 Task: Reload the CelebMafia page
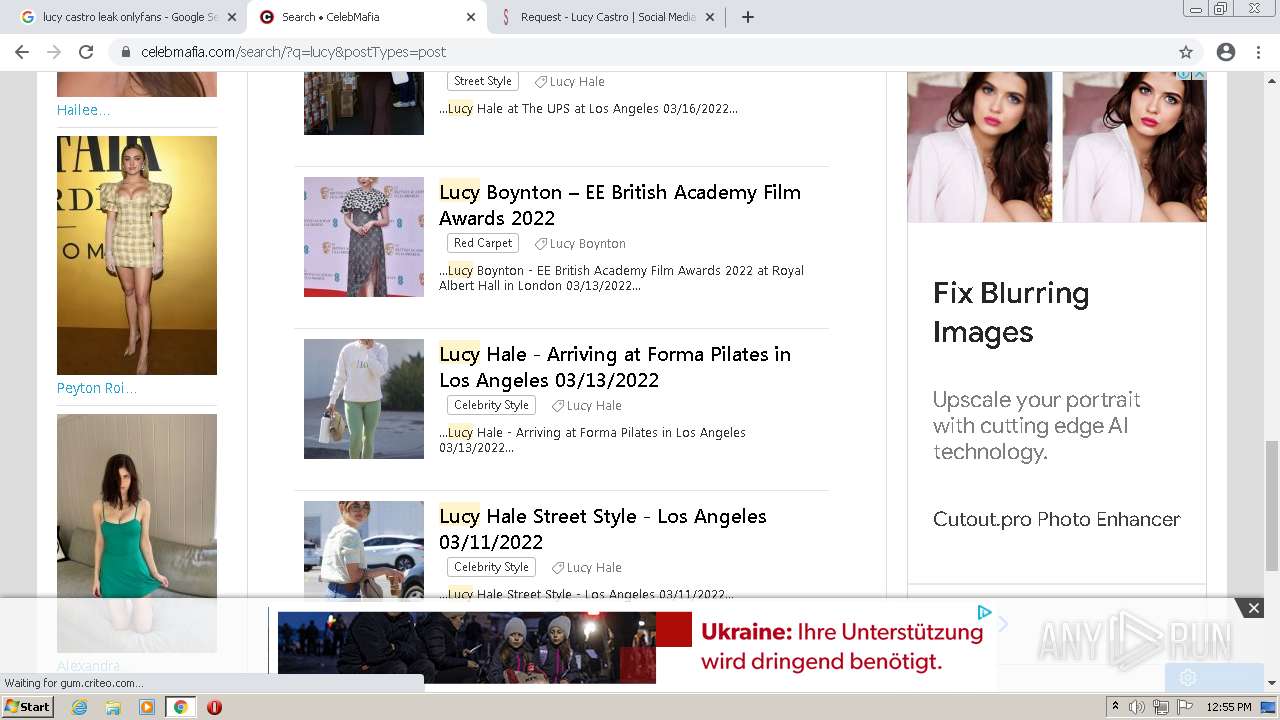coord(86,52)
